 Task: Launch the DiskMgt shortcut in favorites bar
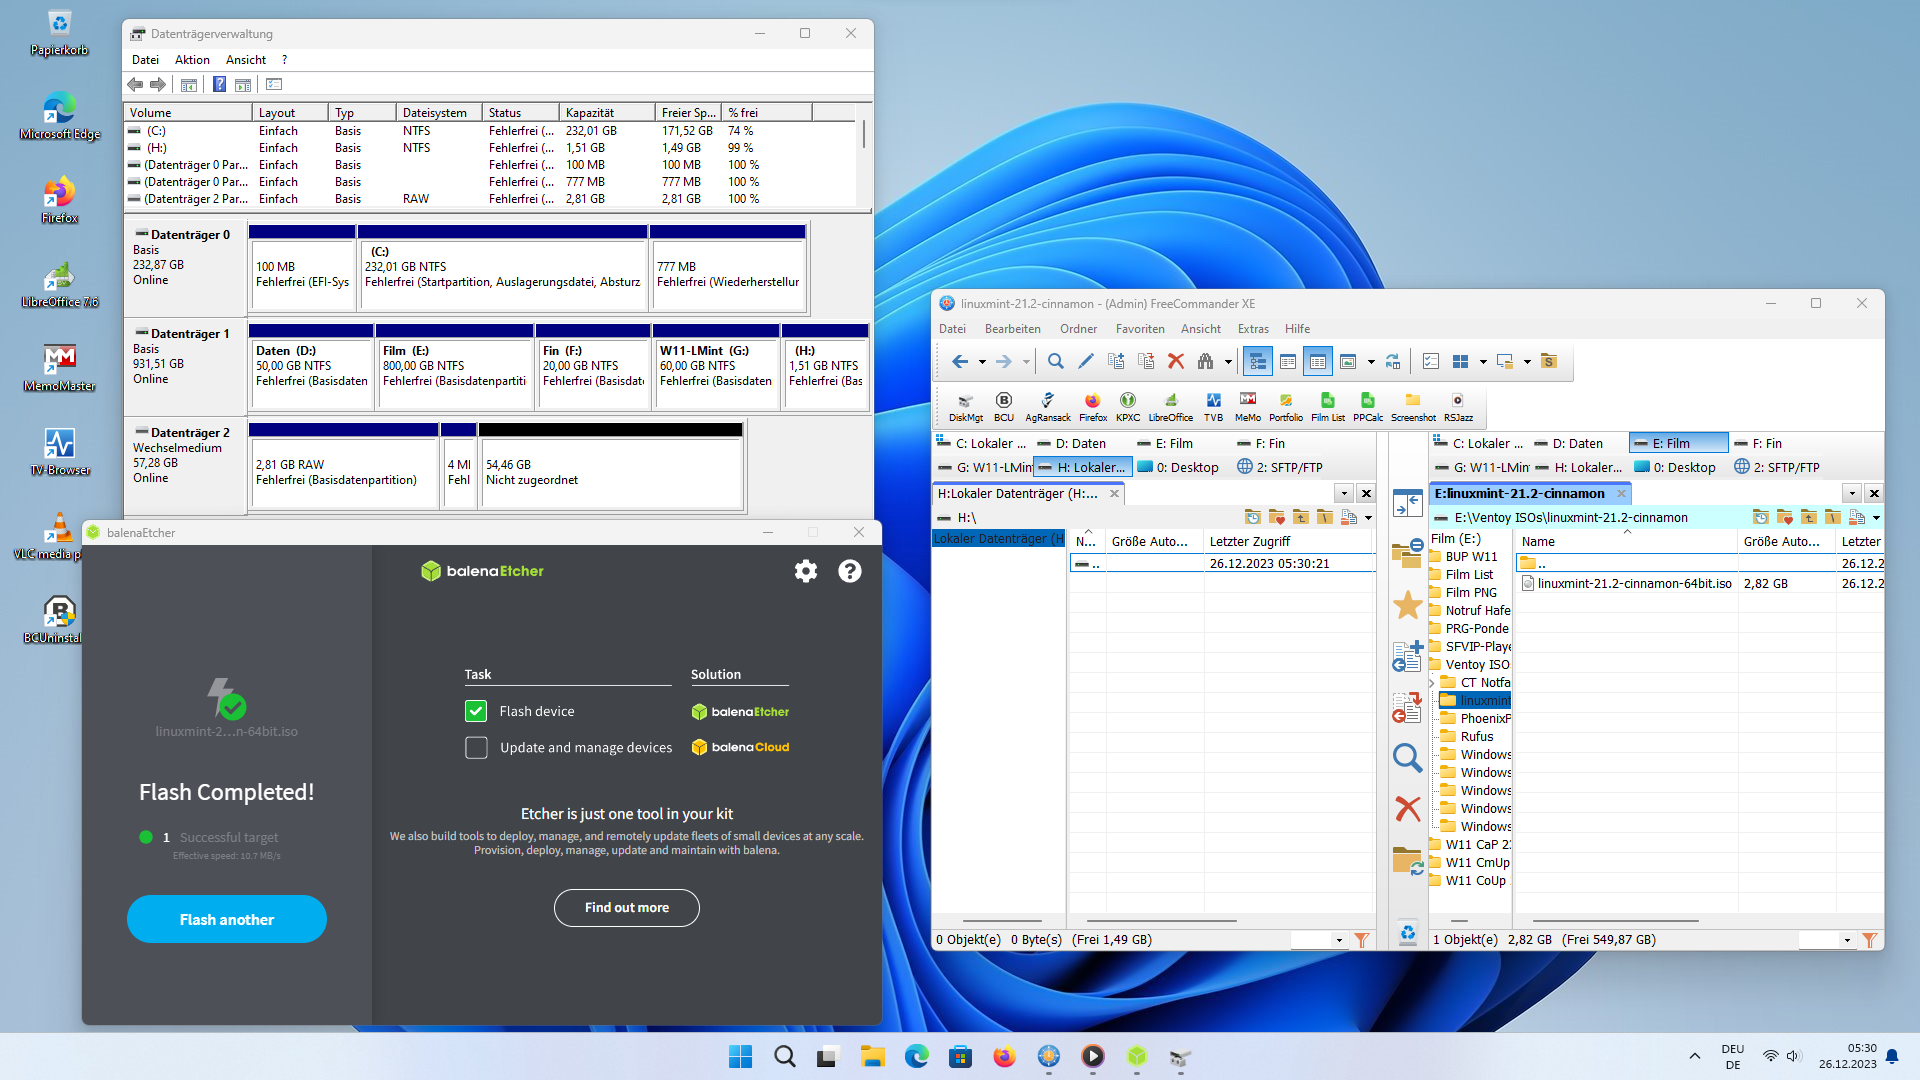965,407
